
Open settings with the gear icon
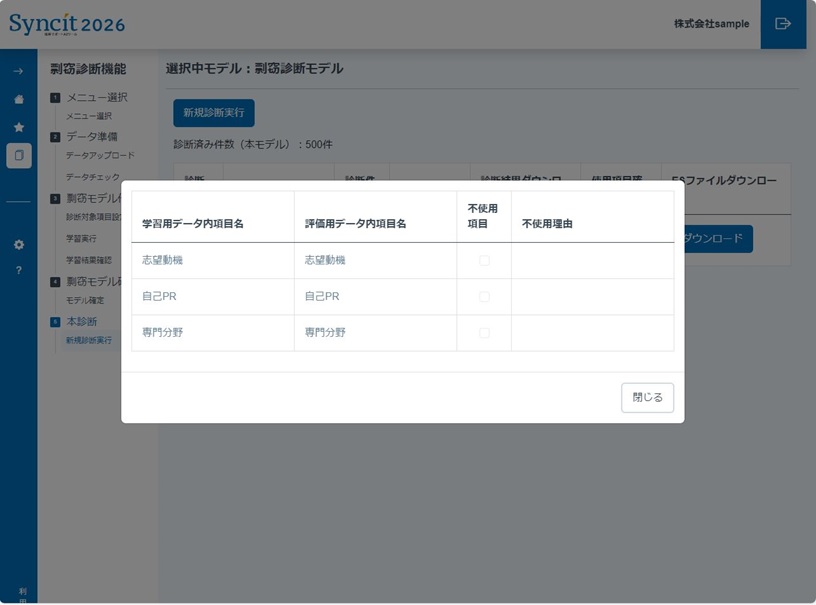[18, 244]
